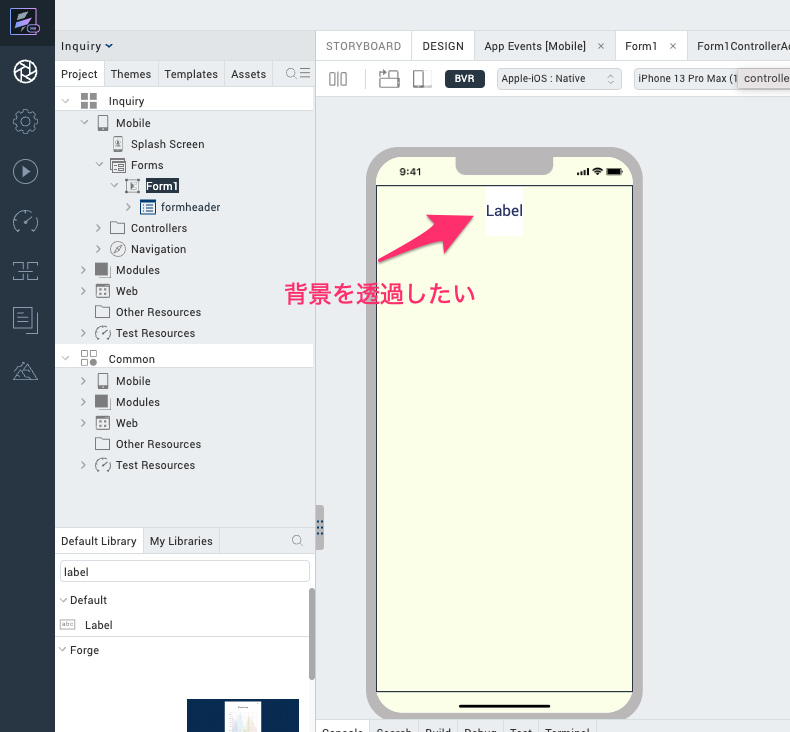Click the library search magnifier icon
Image resolution: width=790 pixels, height=732 pixels.
[x=297, y=541]
